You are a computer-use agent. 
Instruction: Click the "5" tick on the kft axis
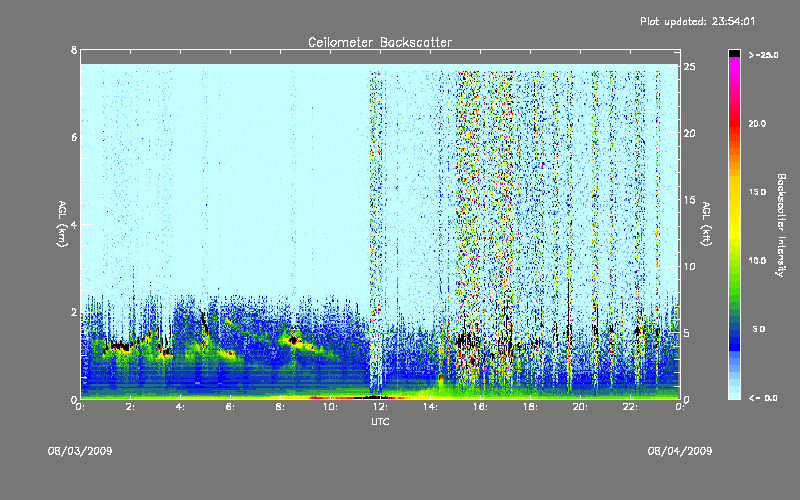coord(687,333)
